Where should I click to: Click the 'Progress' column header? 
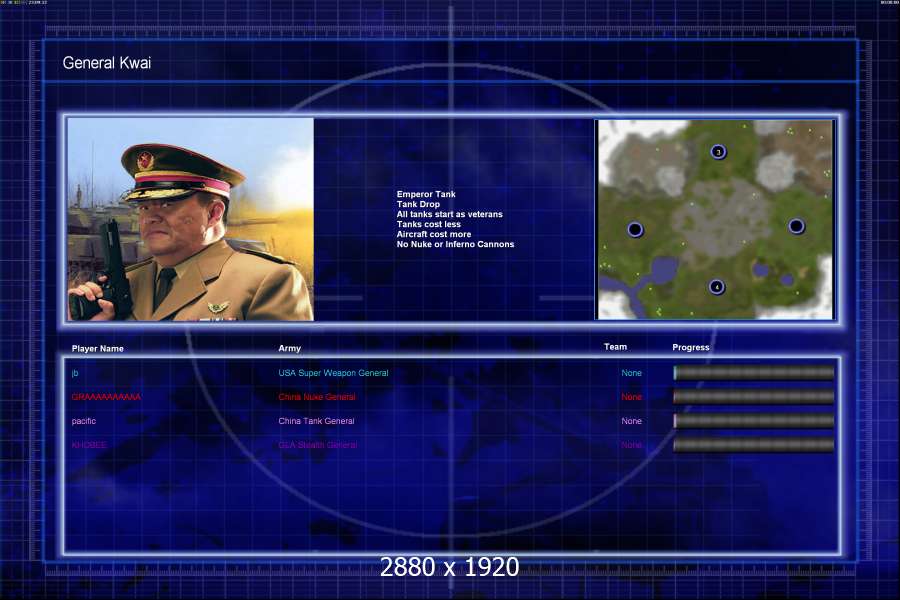pos(690,347)
